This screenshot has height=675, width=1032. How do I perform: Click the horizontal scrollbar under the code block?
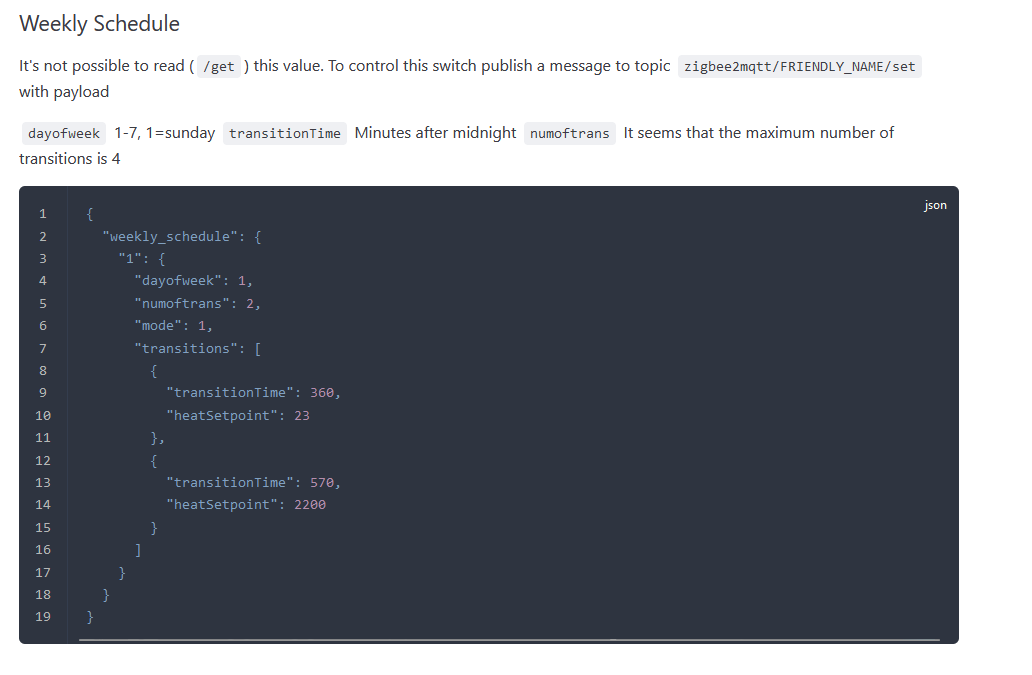point(509,639)
